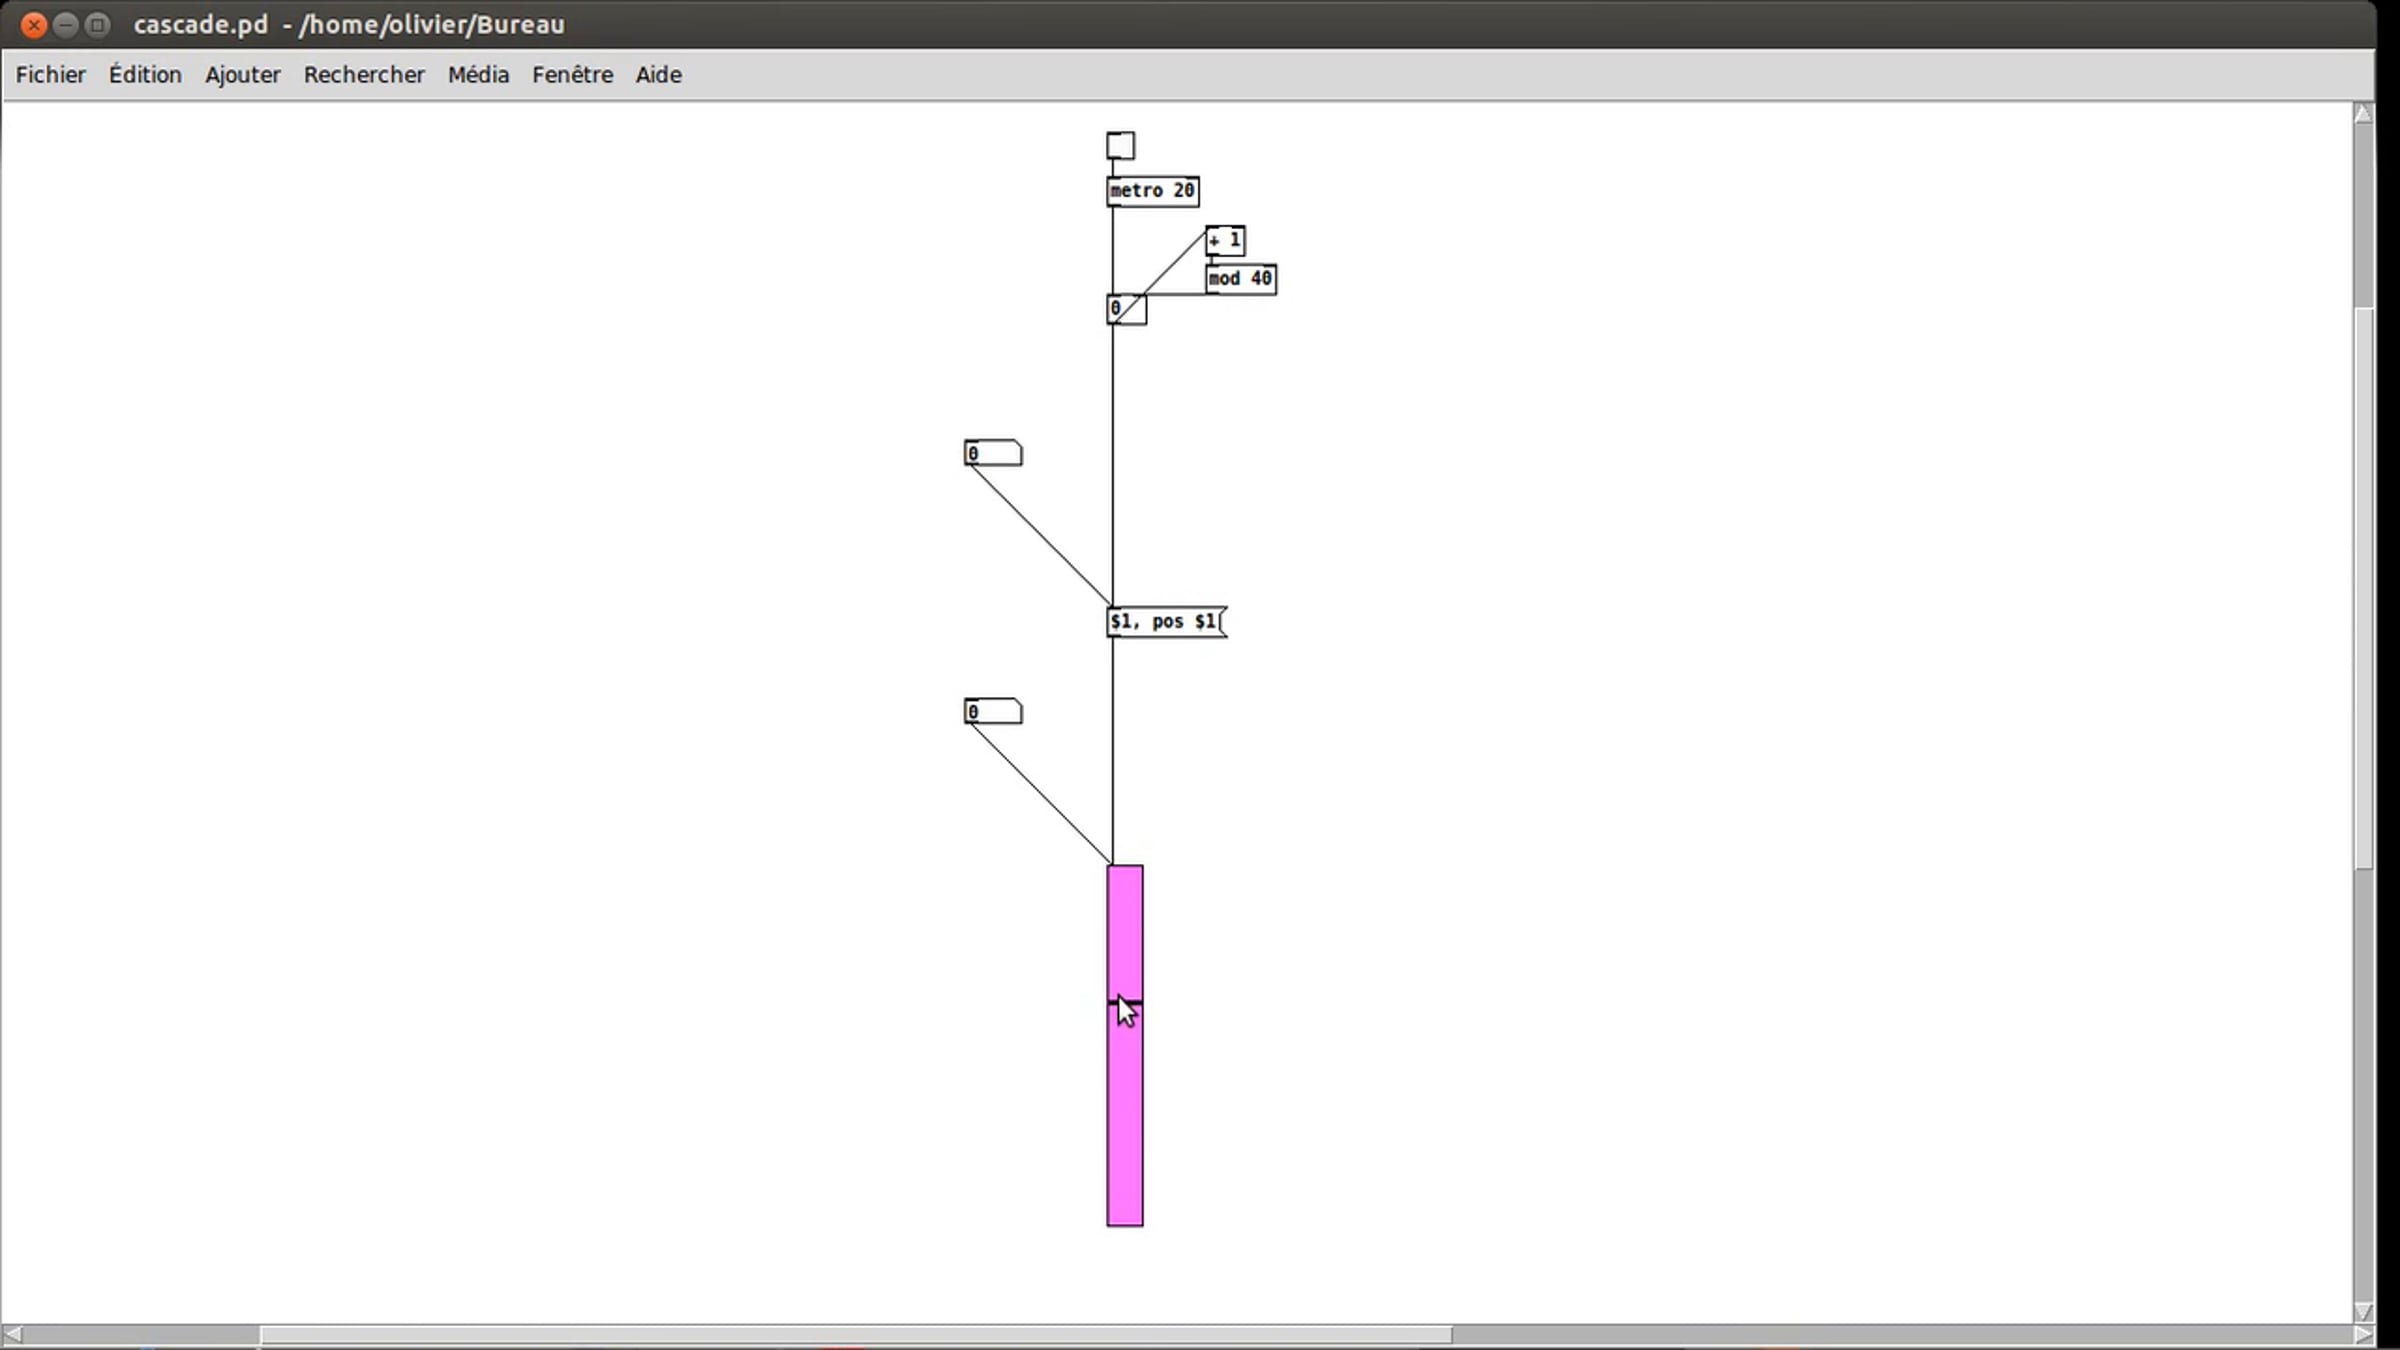Open the Ajouter menu

pos(243,75)
